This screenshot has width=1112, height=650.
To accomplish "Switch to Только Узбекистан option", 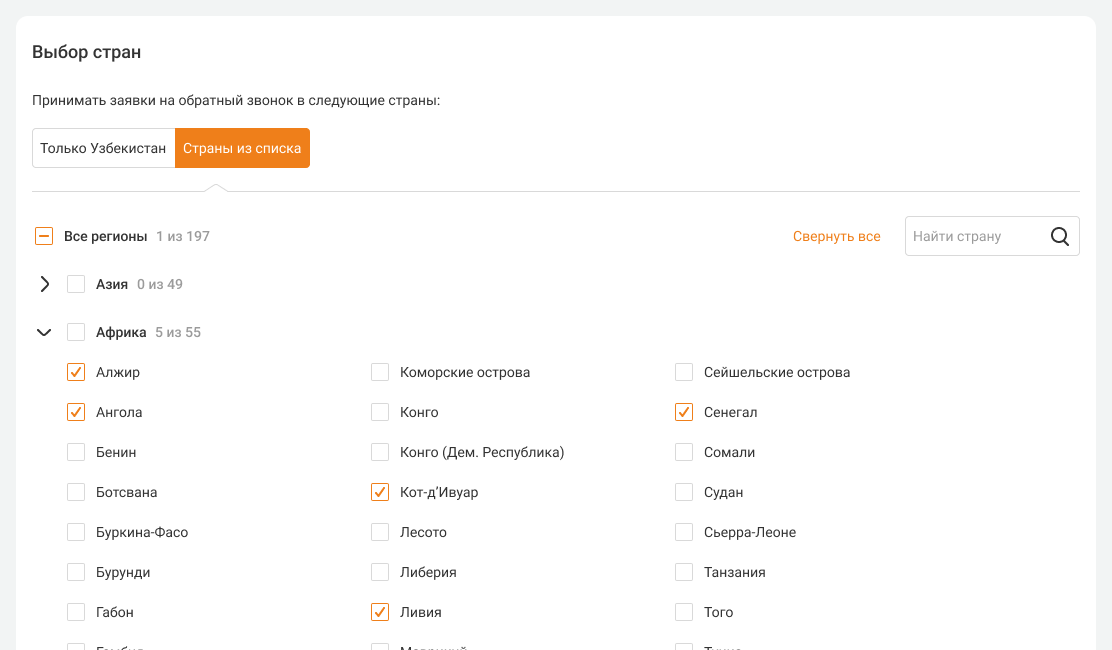I will tap(103, 148).
